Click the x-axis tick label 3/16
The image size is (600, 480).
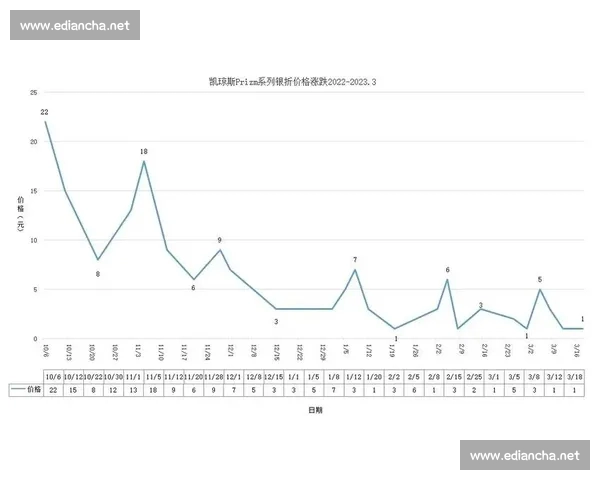click(x=577, y=351)
